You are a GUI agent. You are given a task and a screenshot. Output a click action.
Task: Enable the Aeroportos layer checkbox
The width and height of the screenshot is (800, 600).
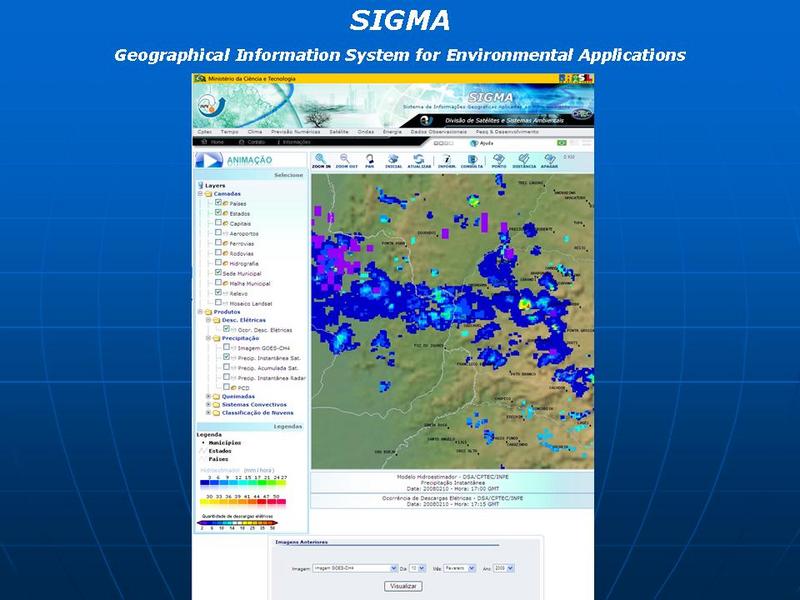(x=218, y=232)
